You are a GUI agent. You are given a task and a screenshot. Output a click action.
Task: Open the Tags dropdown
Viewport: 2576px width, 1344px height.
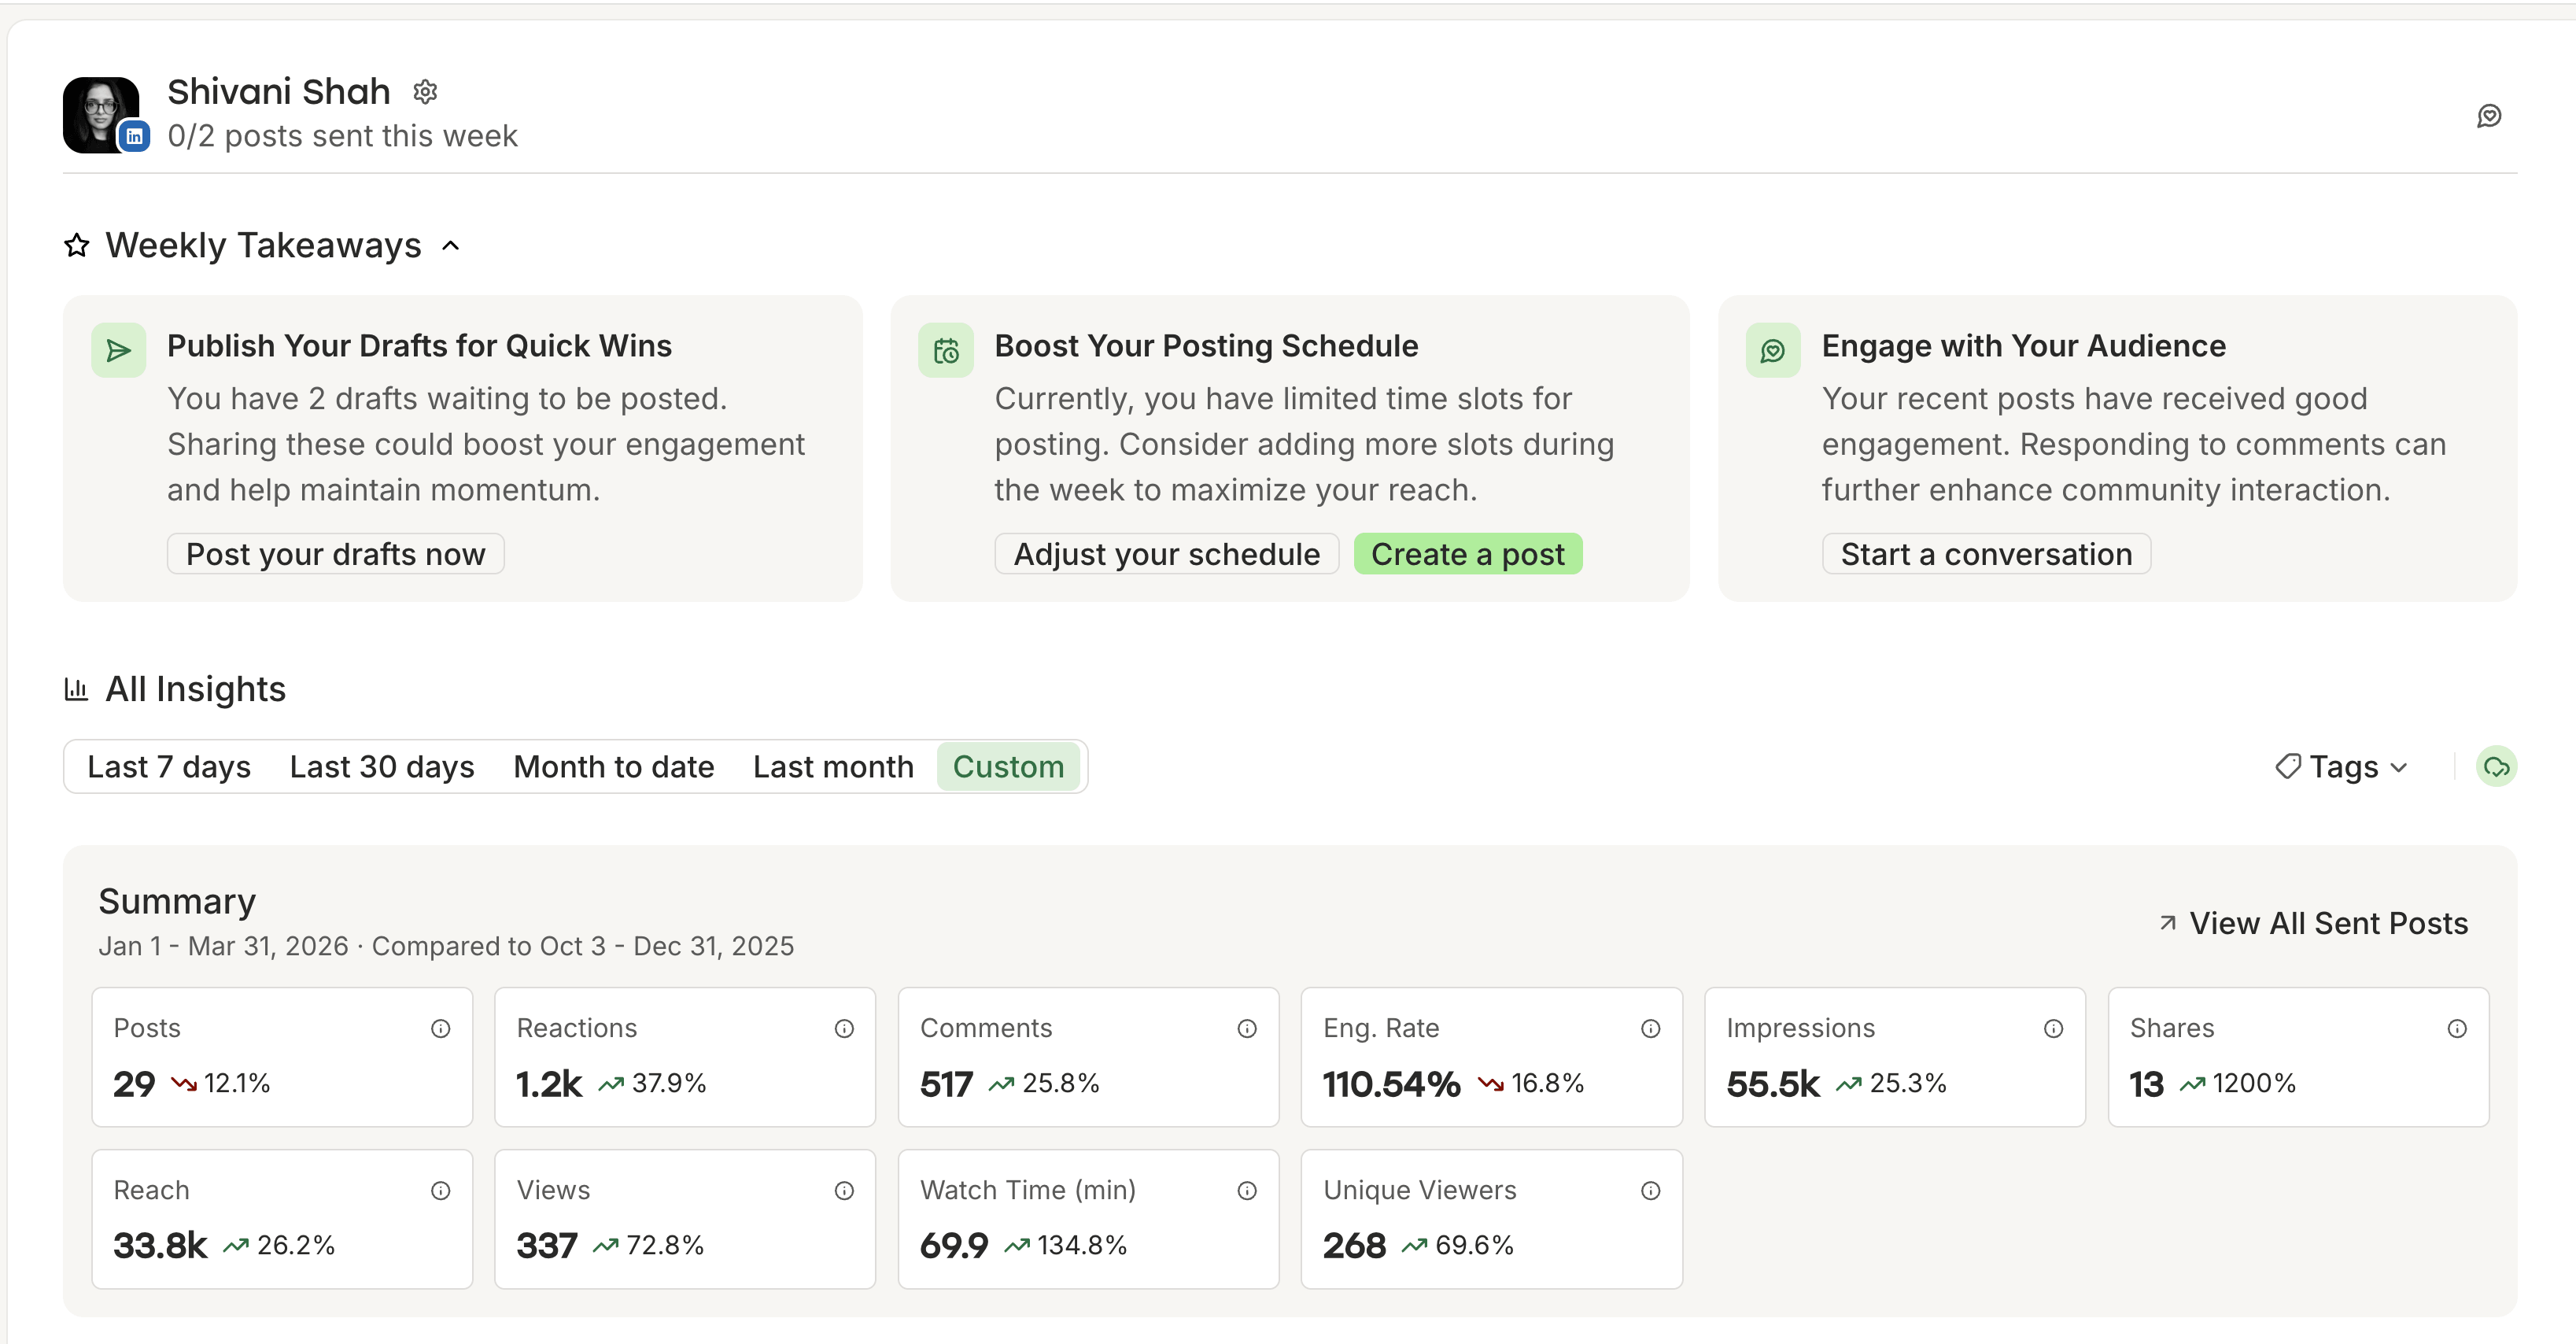tap(2341, 767)
